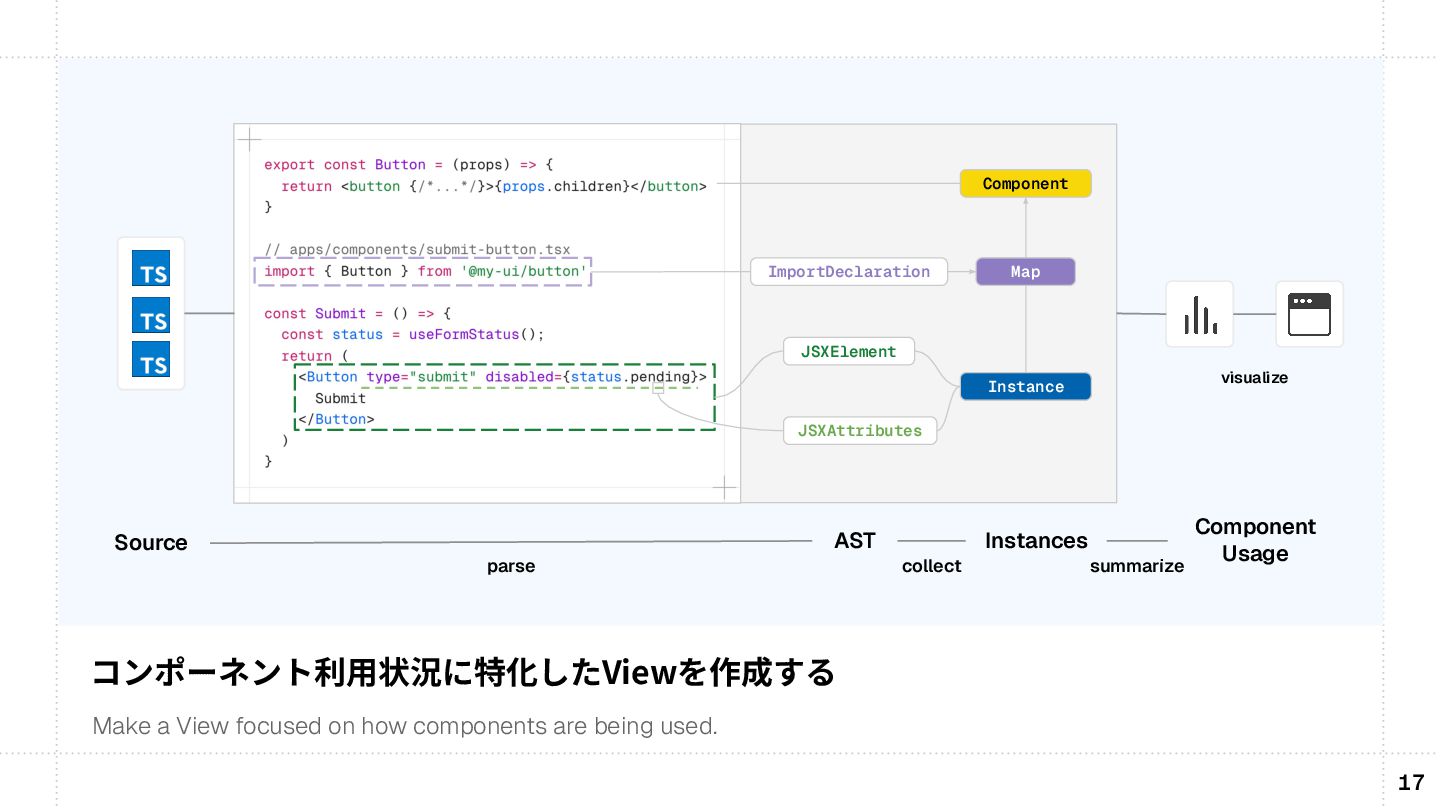
Task: Click the visualize caption
Action: click(1254, 378)
